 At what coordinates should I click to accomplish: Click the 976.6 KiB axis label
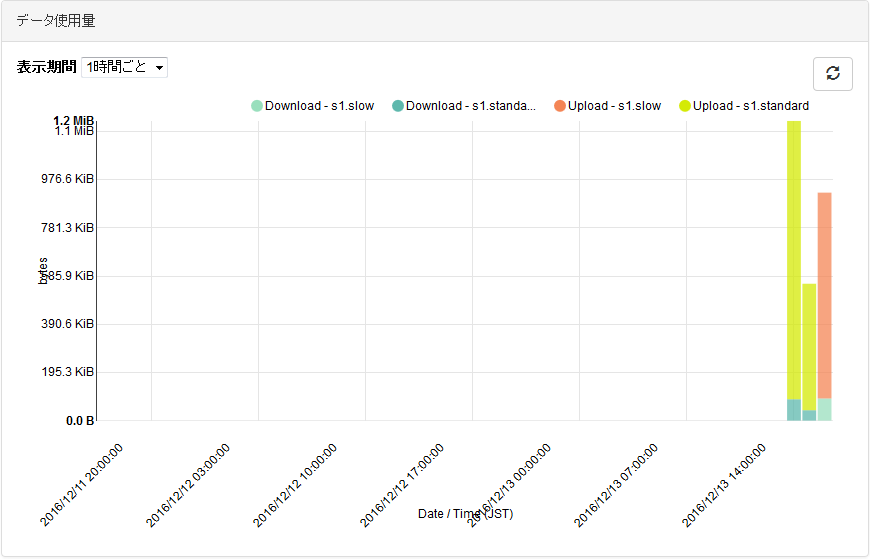(x=67, y=179)
